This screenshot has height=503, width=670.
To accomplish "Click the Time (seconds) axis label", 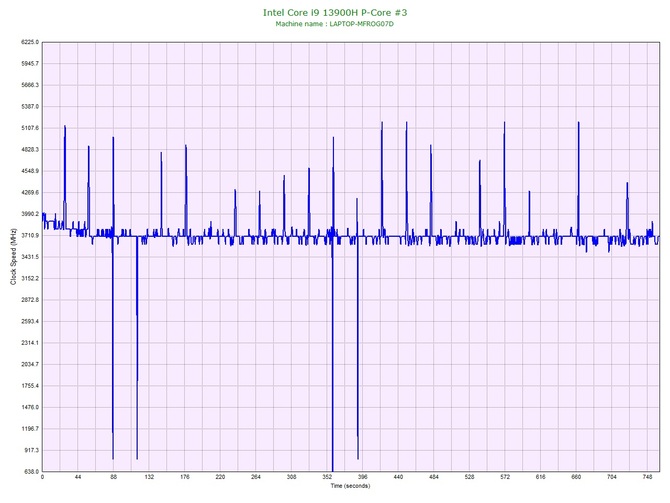I will 350,486.
